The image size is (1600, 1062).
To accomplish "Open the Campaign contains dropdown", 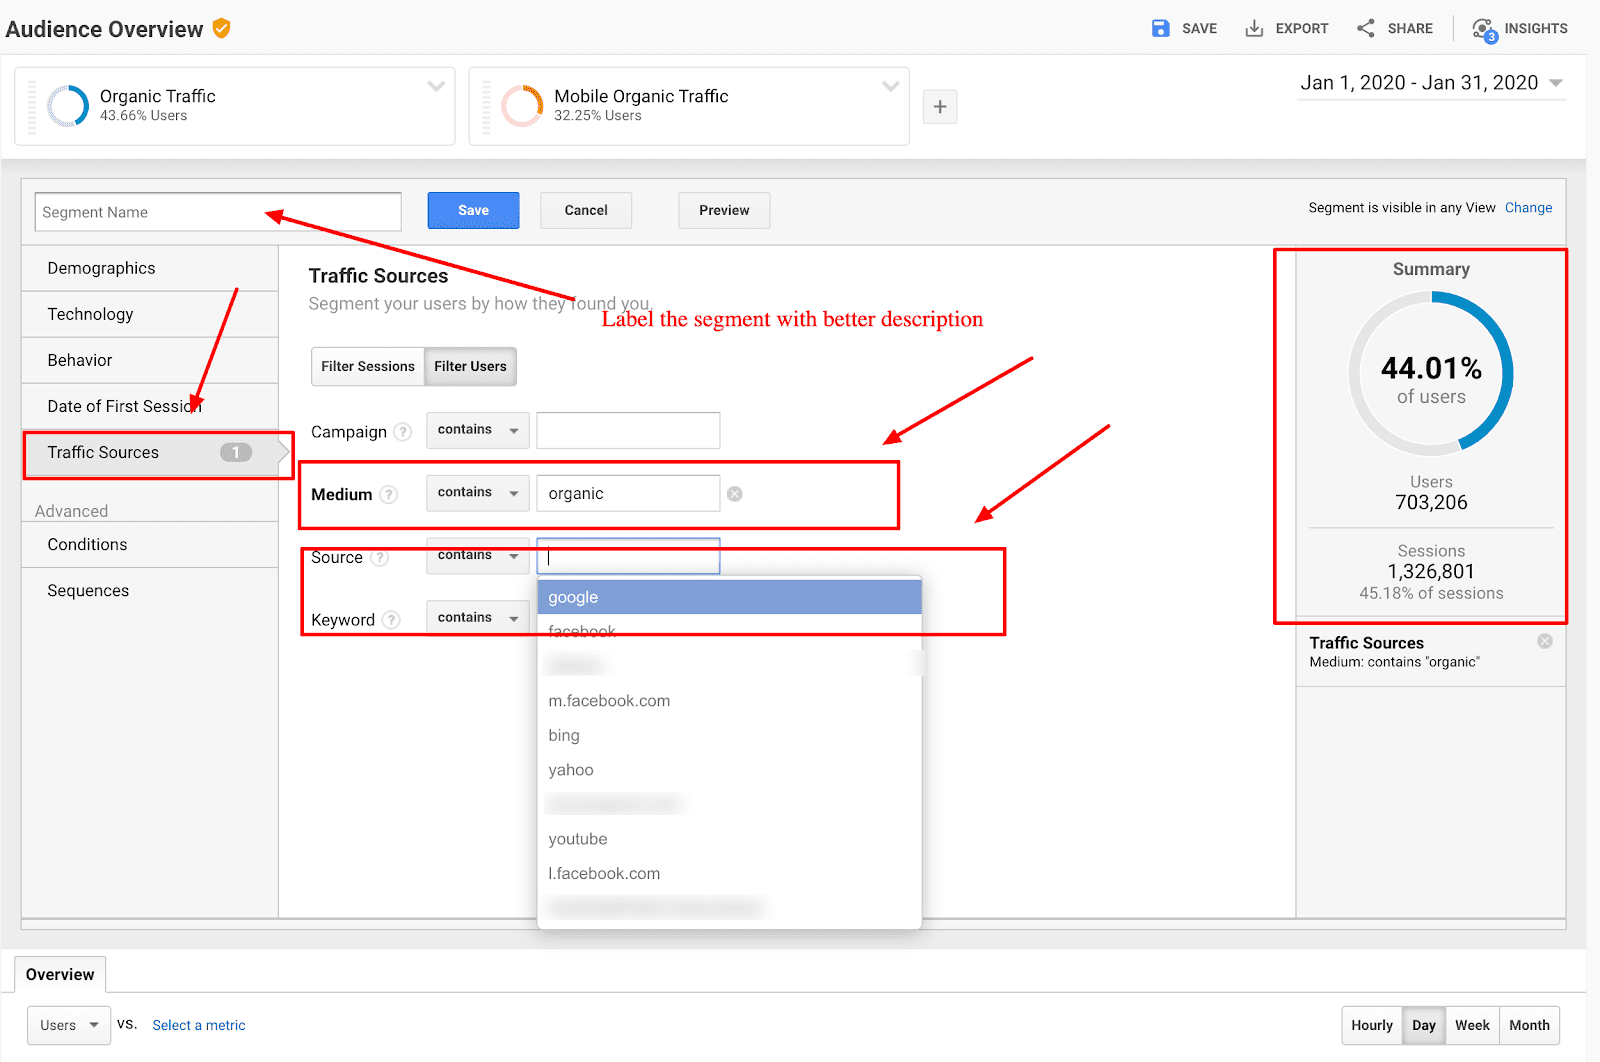I will click(477, 430).
